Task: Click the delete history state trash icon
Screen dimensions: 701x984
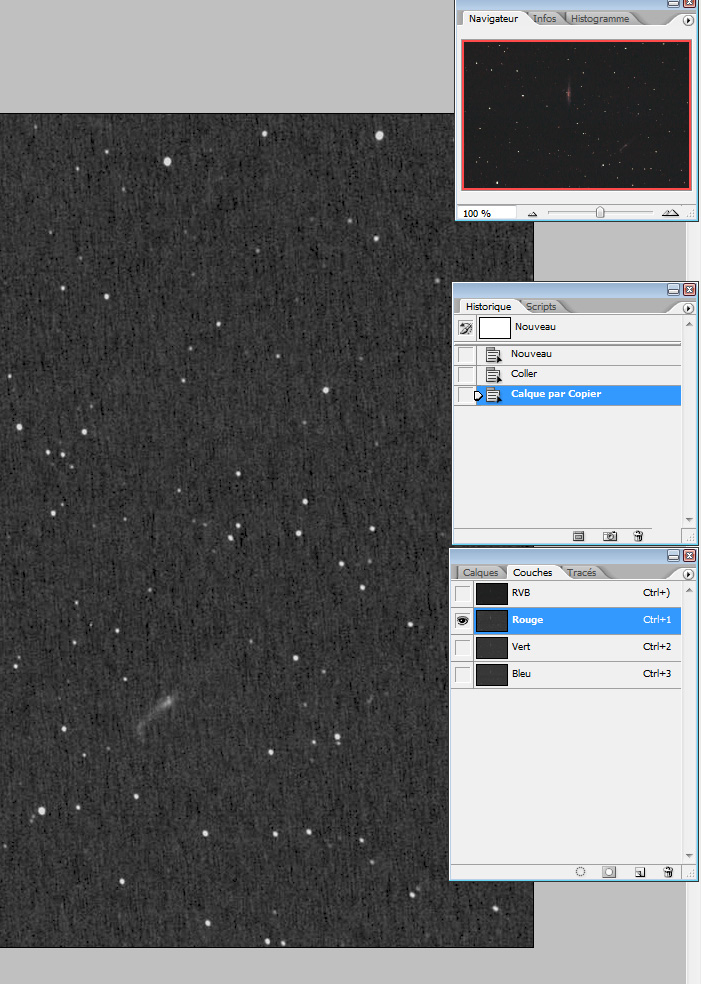Action: click(638, 536)
